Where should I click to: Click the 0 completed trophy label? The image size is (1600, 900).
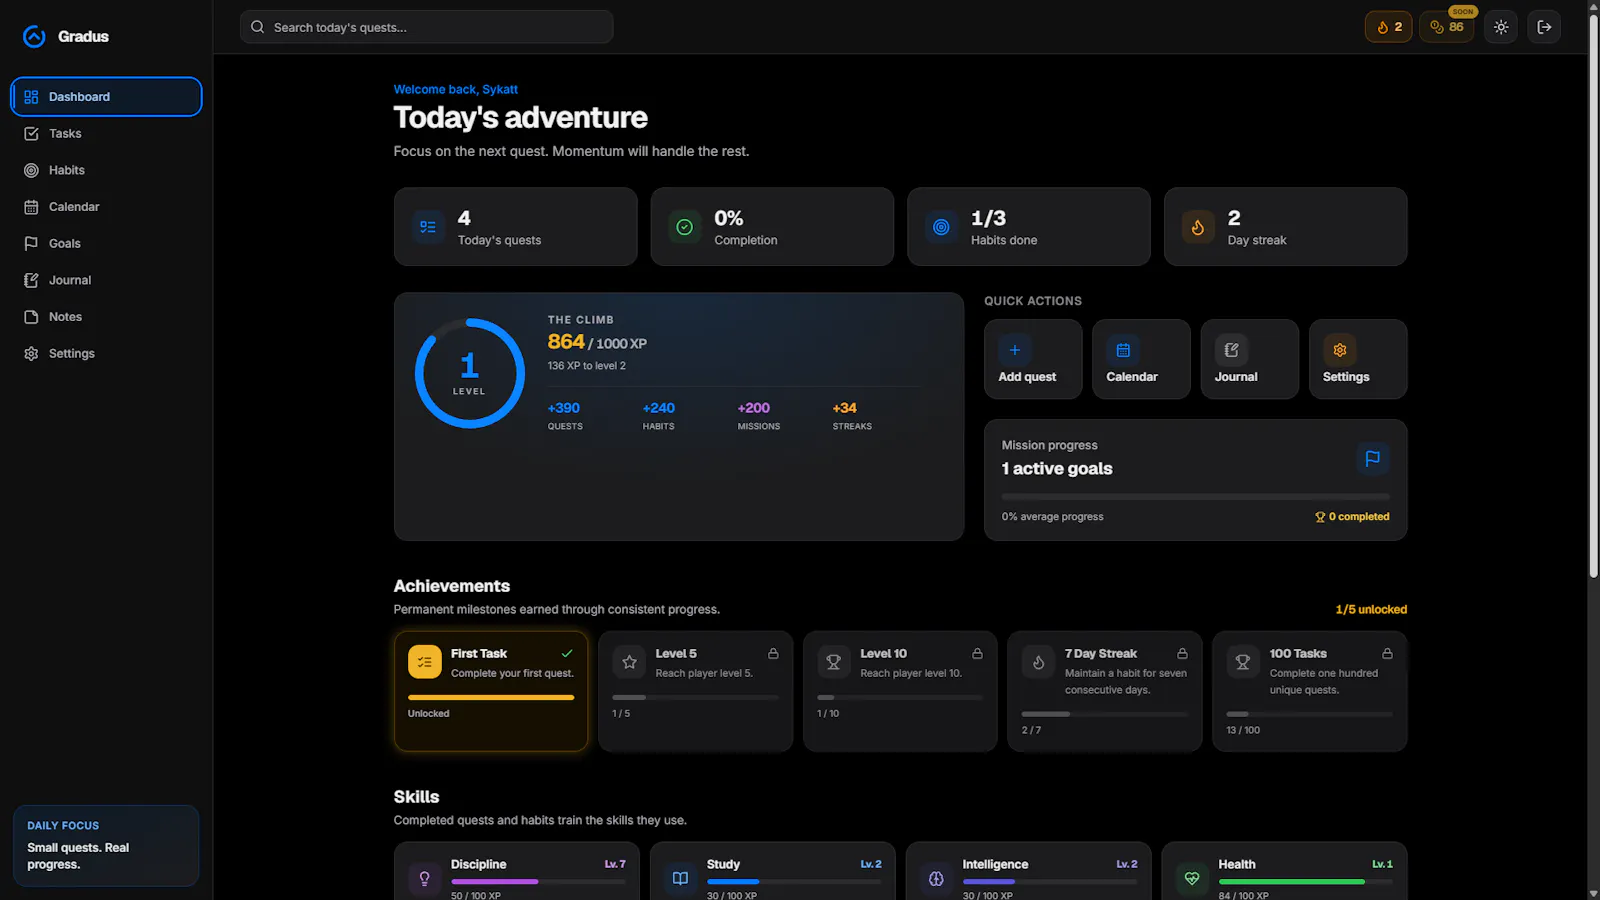[x=1352, y=517]
